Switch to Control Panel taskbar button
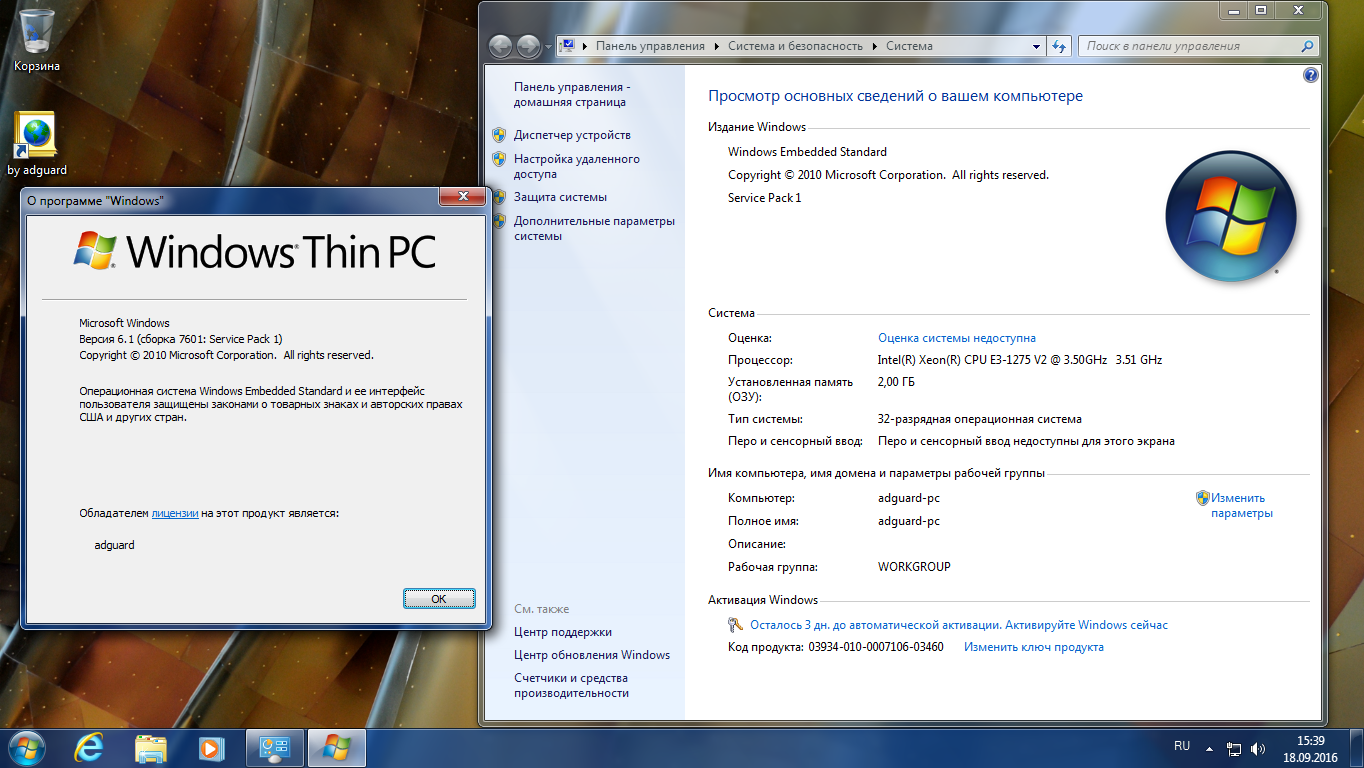The height and width of the screenshot is (768, 1364). coord(274,748)
